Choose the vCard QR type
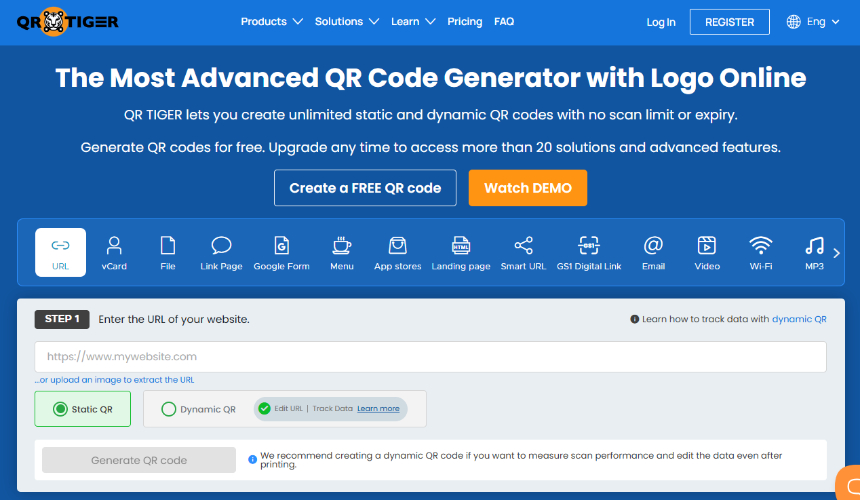 (x=114, y=252)
